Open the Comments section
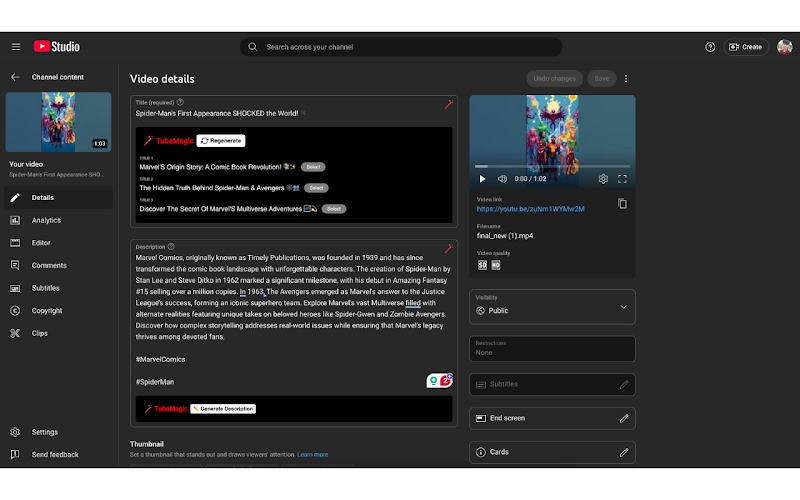 [x=58, y=265]
